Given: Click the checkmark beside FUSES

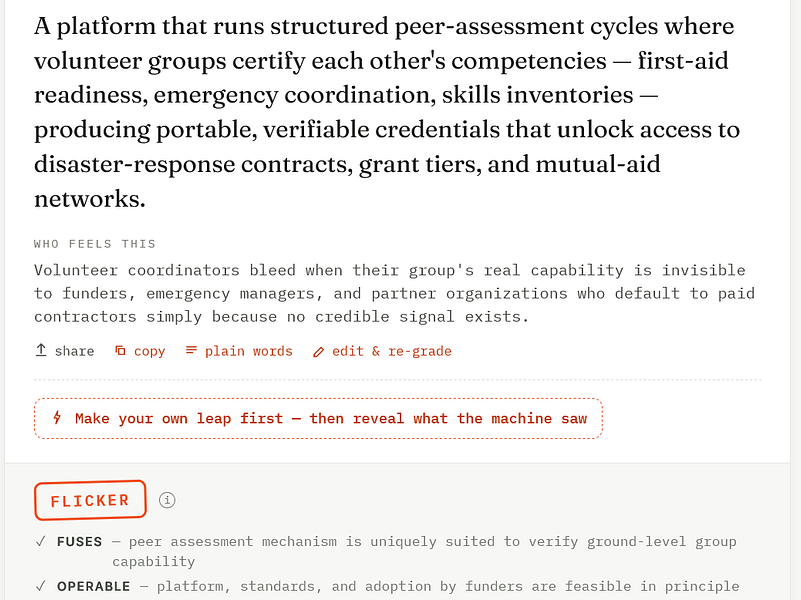Looking at the screenshot, I should [41, 541].
